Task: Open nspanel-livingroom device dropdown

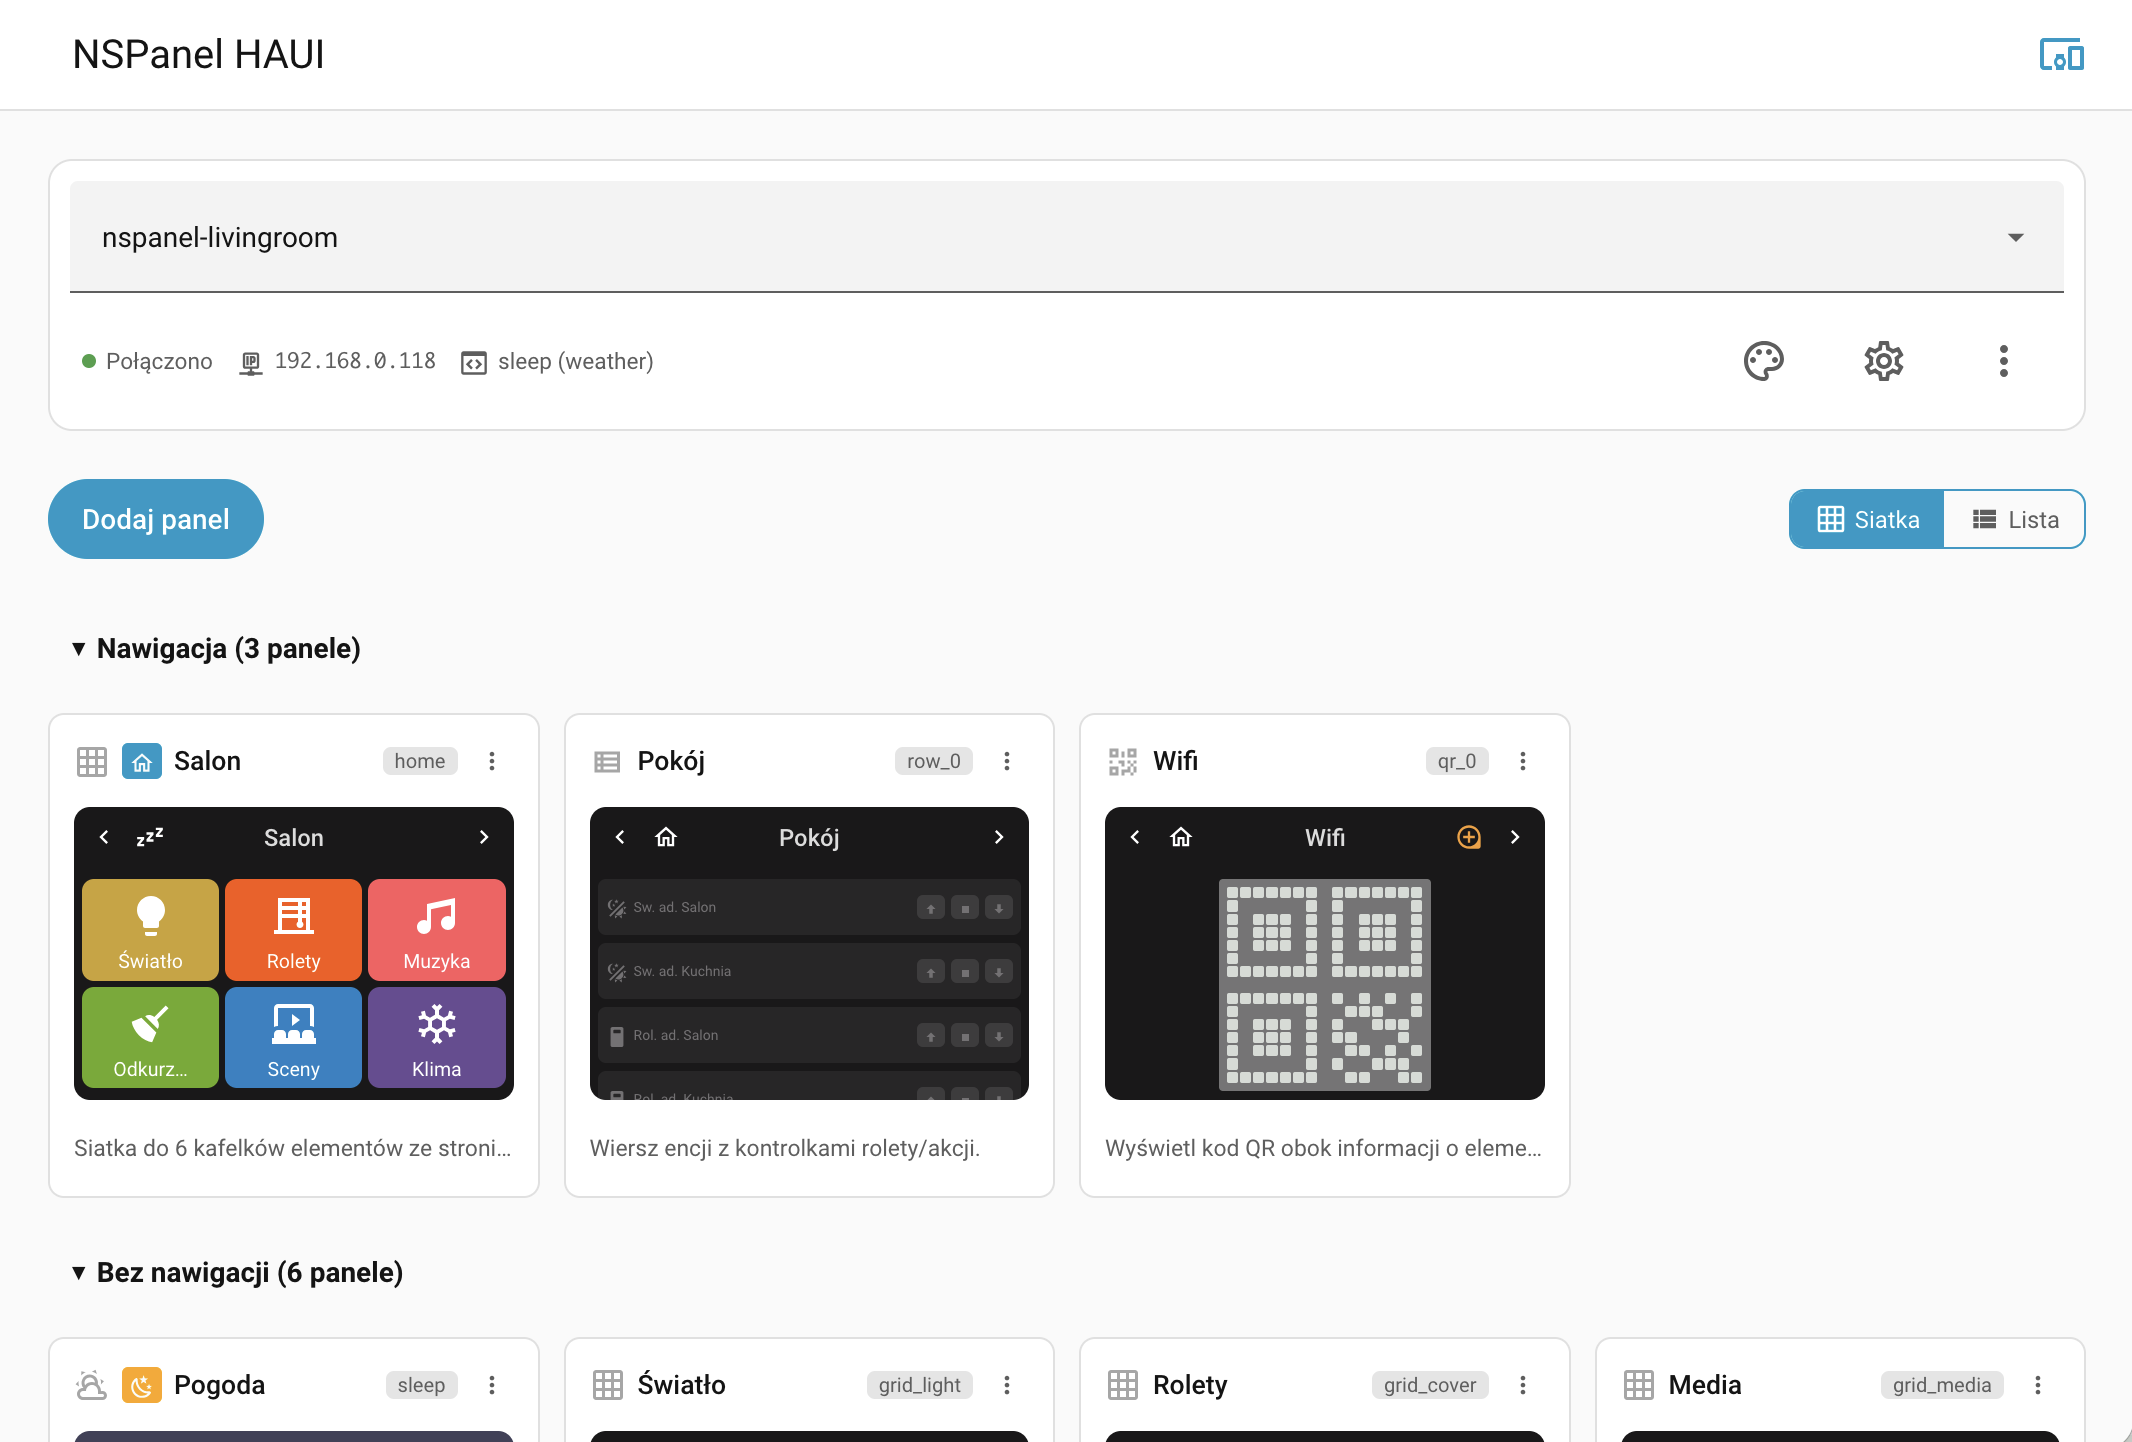Action: 1067,237
